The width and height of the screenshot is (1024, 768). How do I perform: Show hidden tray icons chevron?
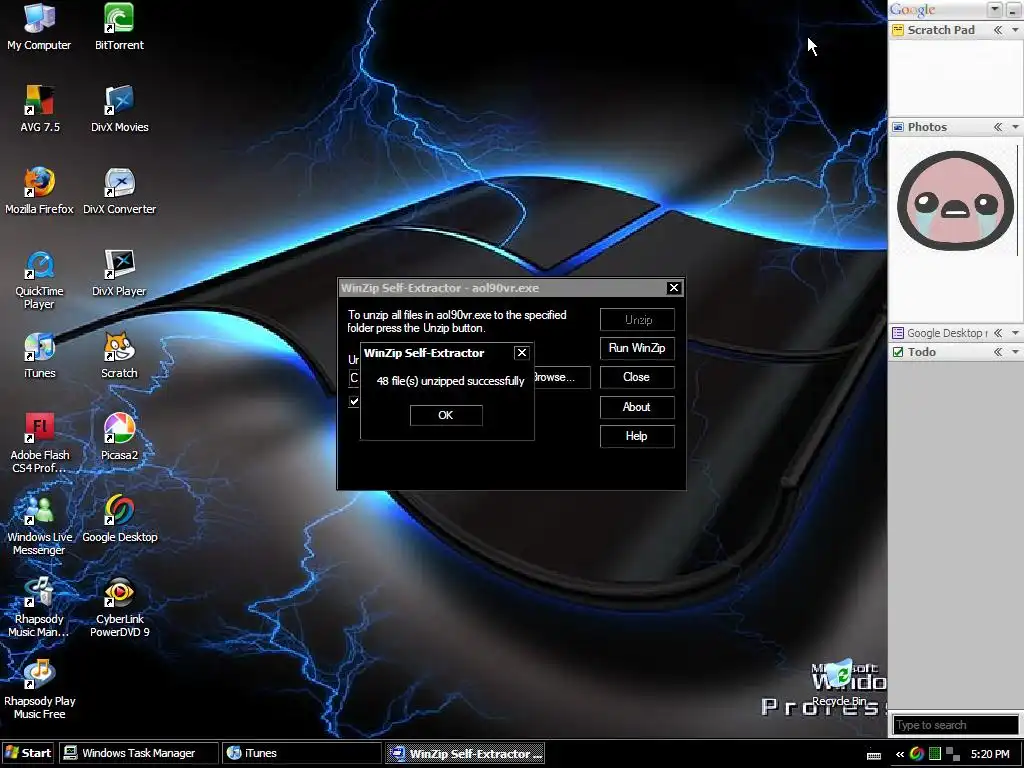point(900,754)
